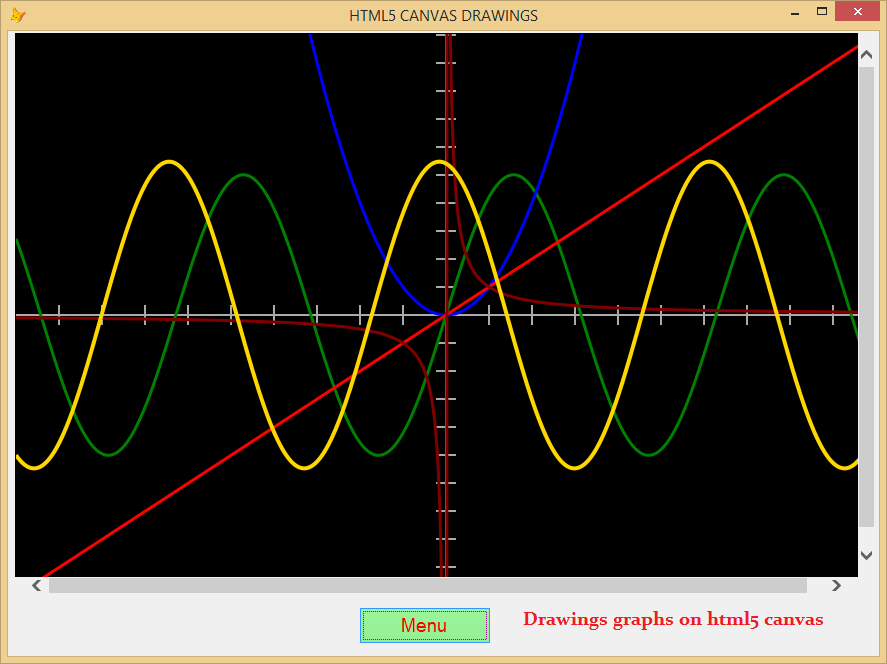Click the horizontal scrollbar thumb
887x664 pixels.
[x=430, y=585]
